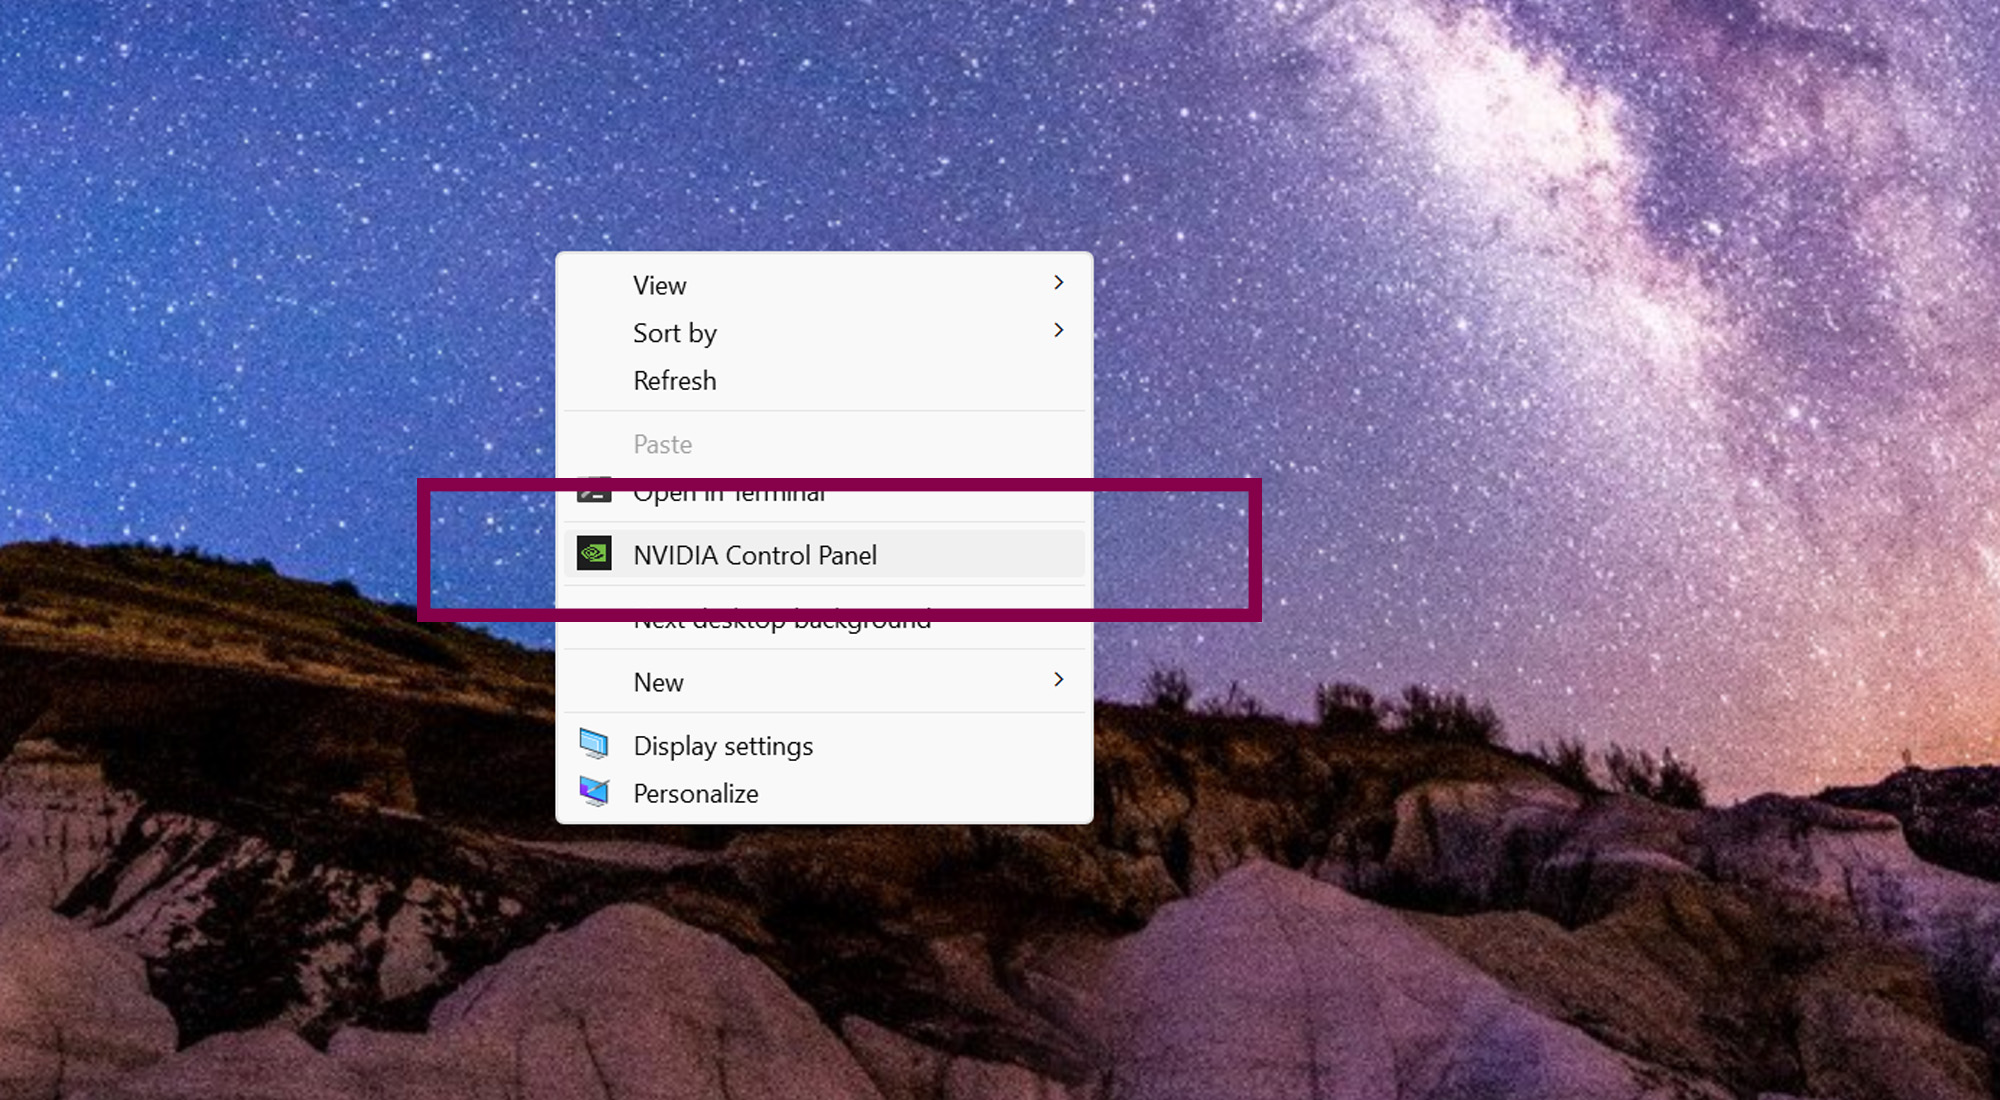Click the Personalize menu icon
The height and width of the screenshot is (1100, 2000).
coord(594,792)
